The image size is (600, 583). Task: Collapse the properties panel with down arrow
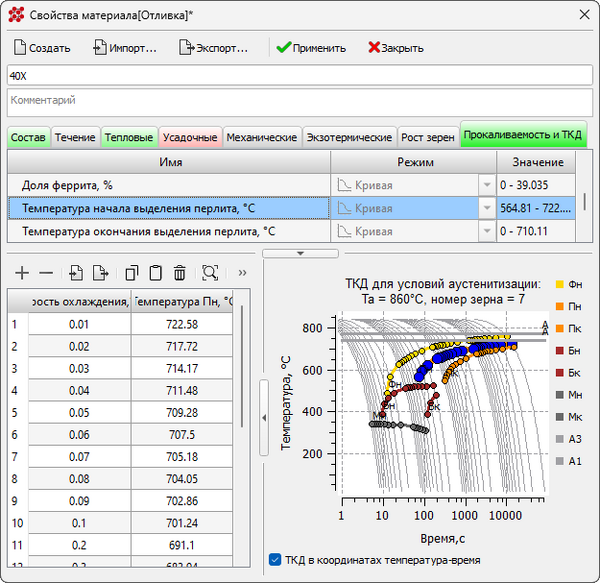click(300, 253)
